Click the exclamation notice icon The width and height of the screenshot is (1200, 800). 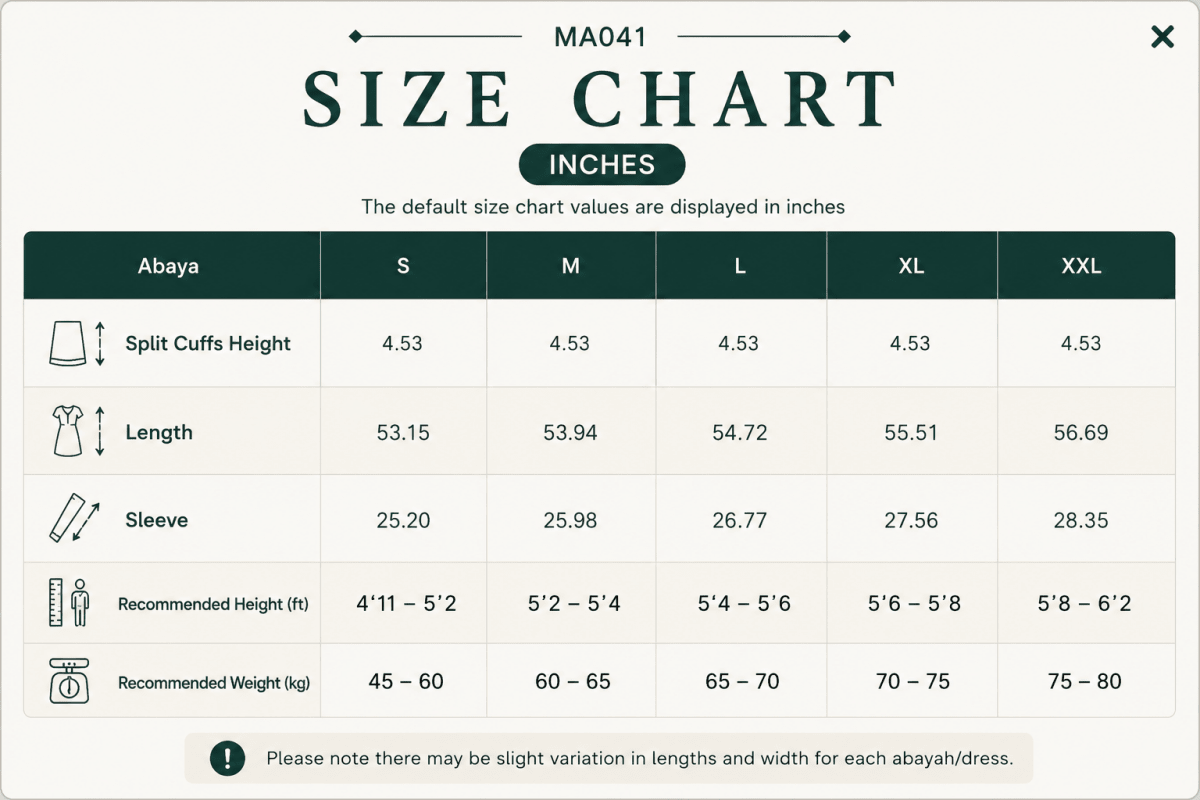pos(227,758)
